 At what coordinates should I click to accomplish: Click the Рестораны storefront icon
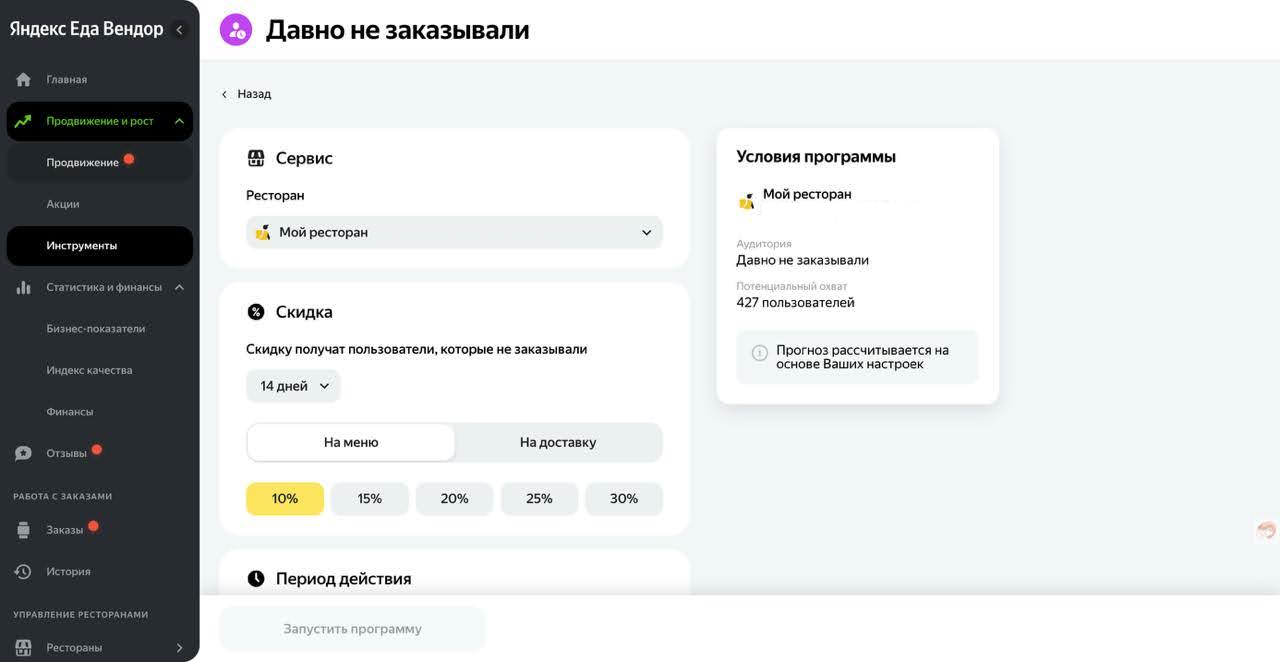pyautogui.click(x=23, y=648)
